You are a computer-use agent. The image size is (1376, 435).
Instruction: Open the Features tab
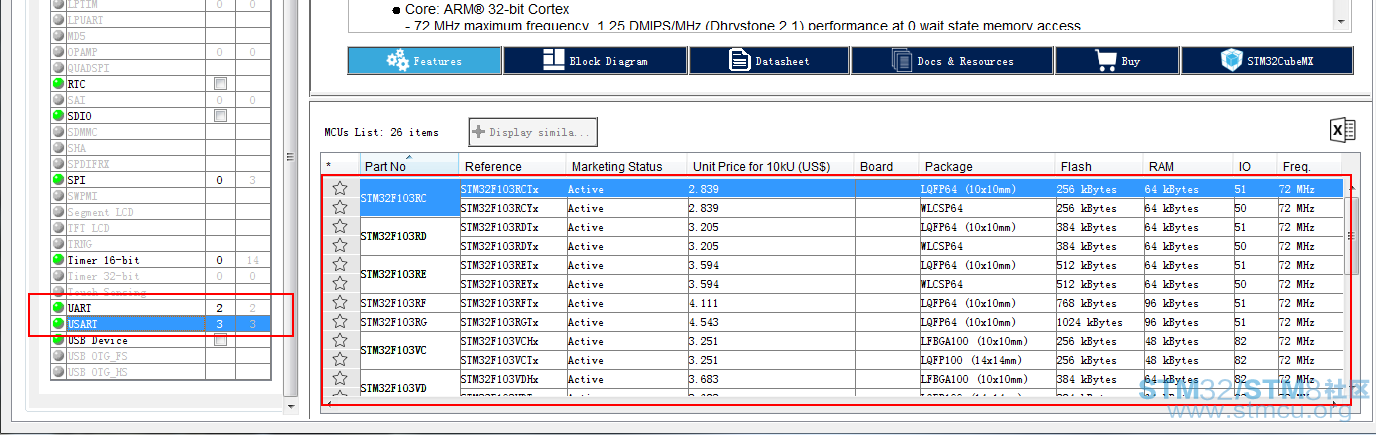click(x=425, y=61)
